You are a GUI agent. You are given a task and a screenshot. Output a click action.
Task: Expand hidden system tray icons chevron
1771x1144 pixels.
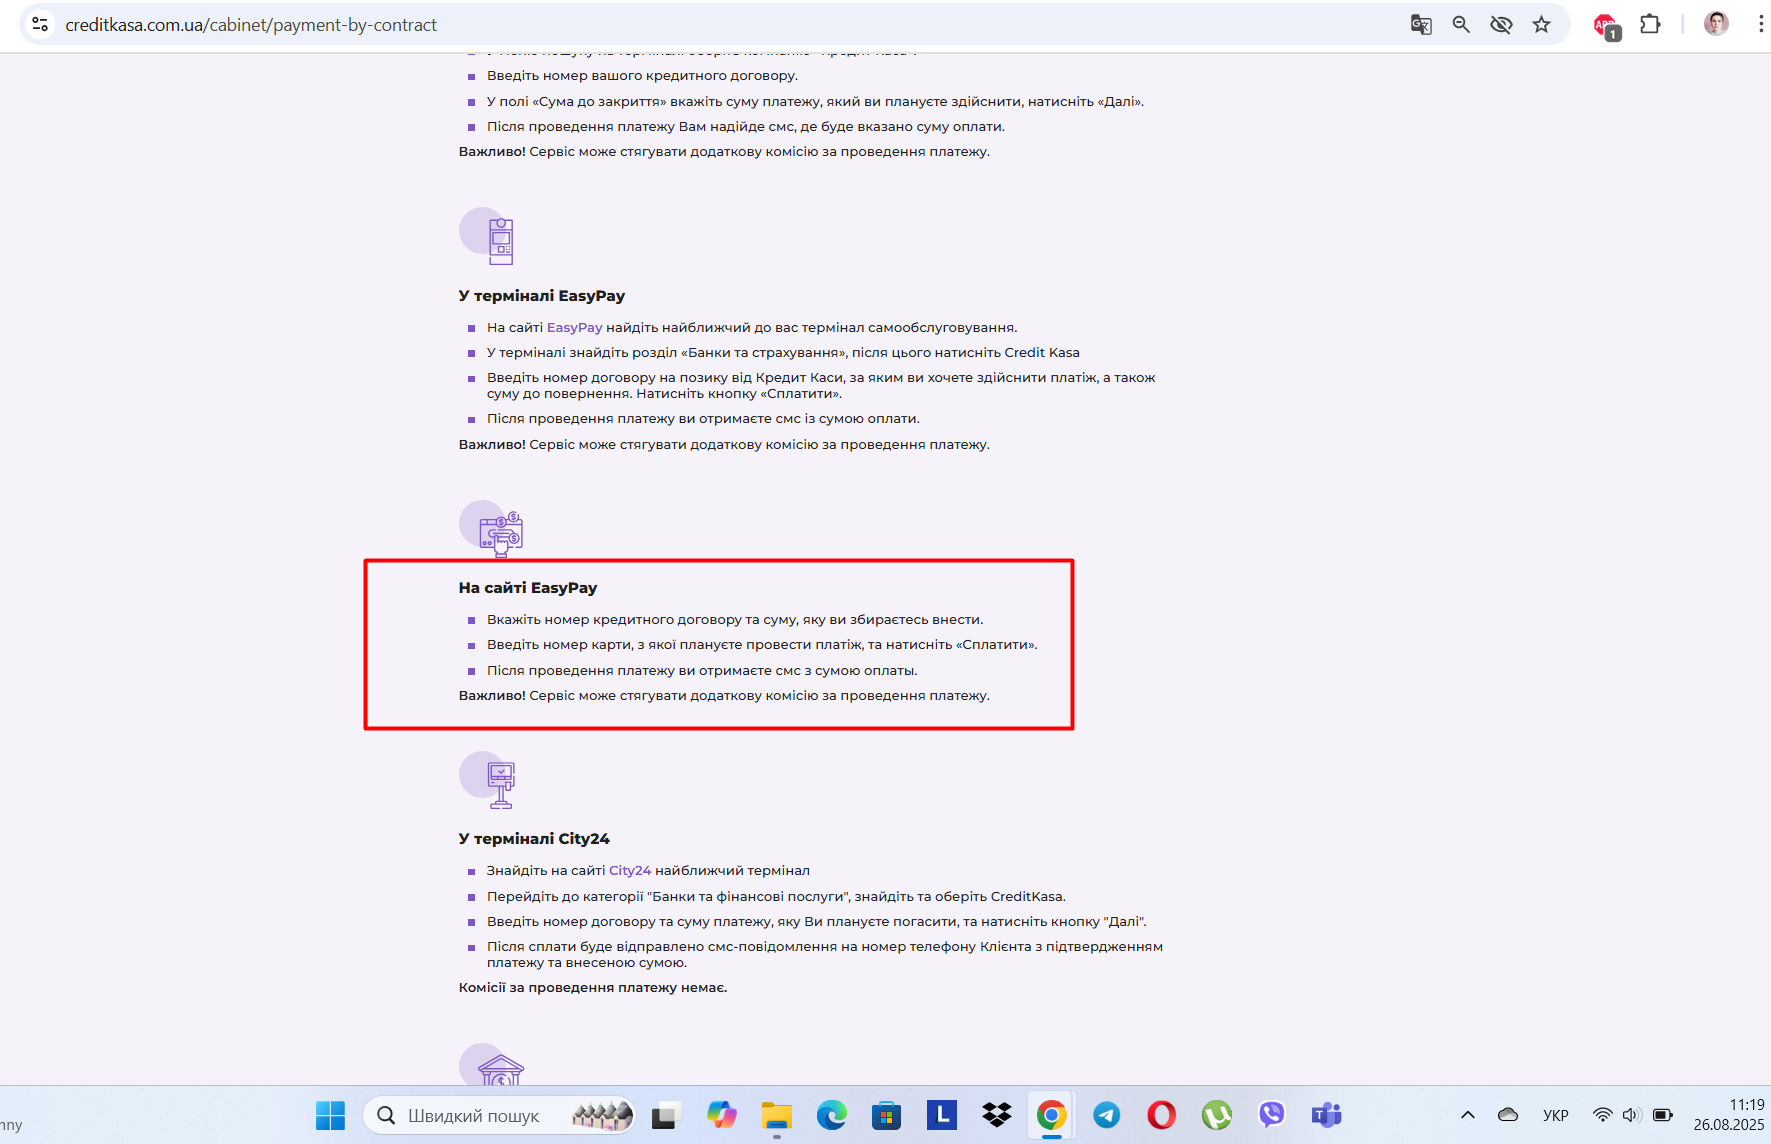[1467, 1115]
